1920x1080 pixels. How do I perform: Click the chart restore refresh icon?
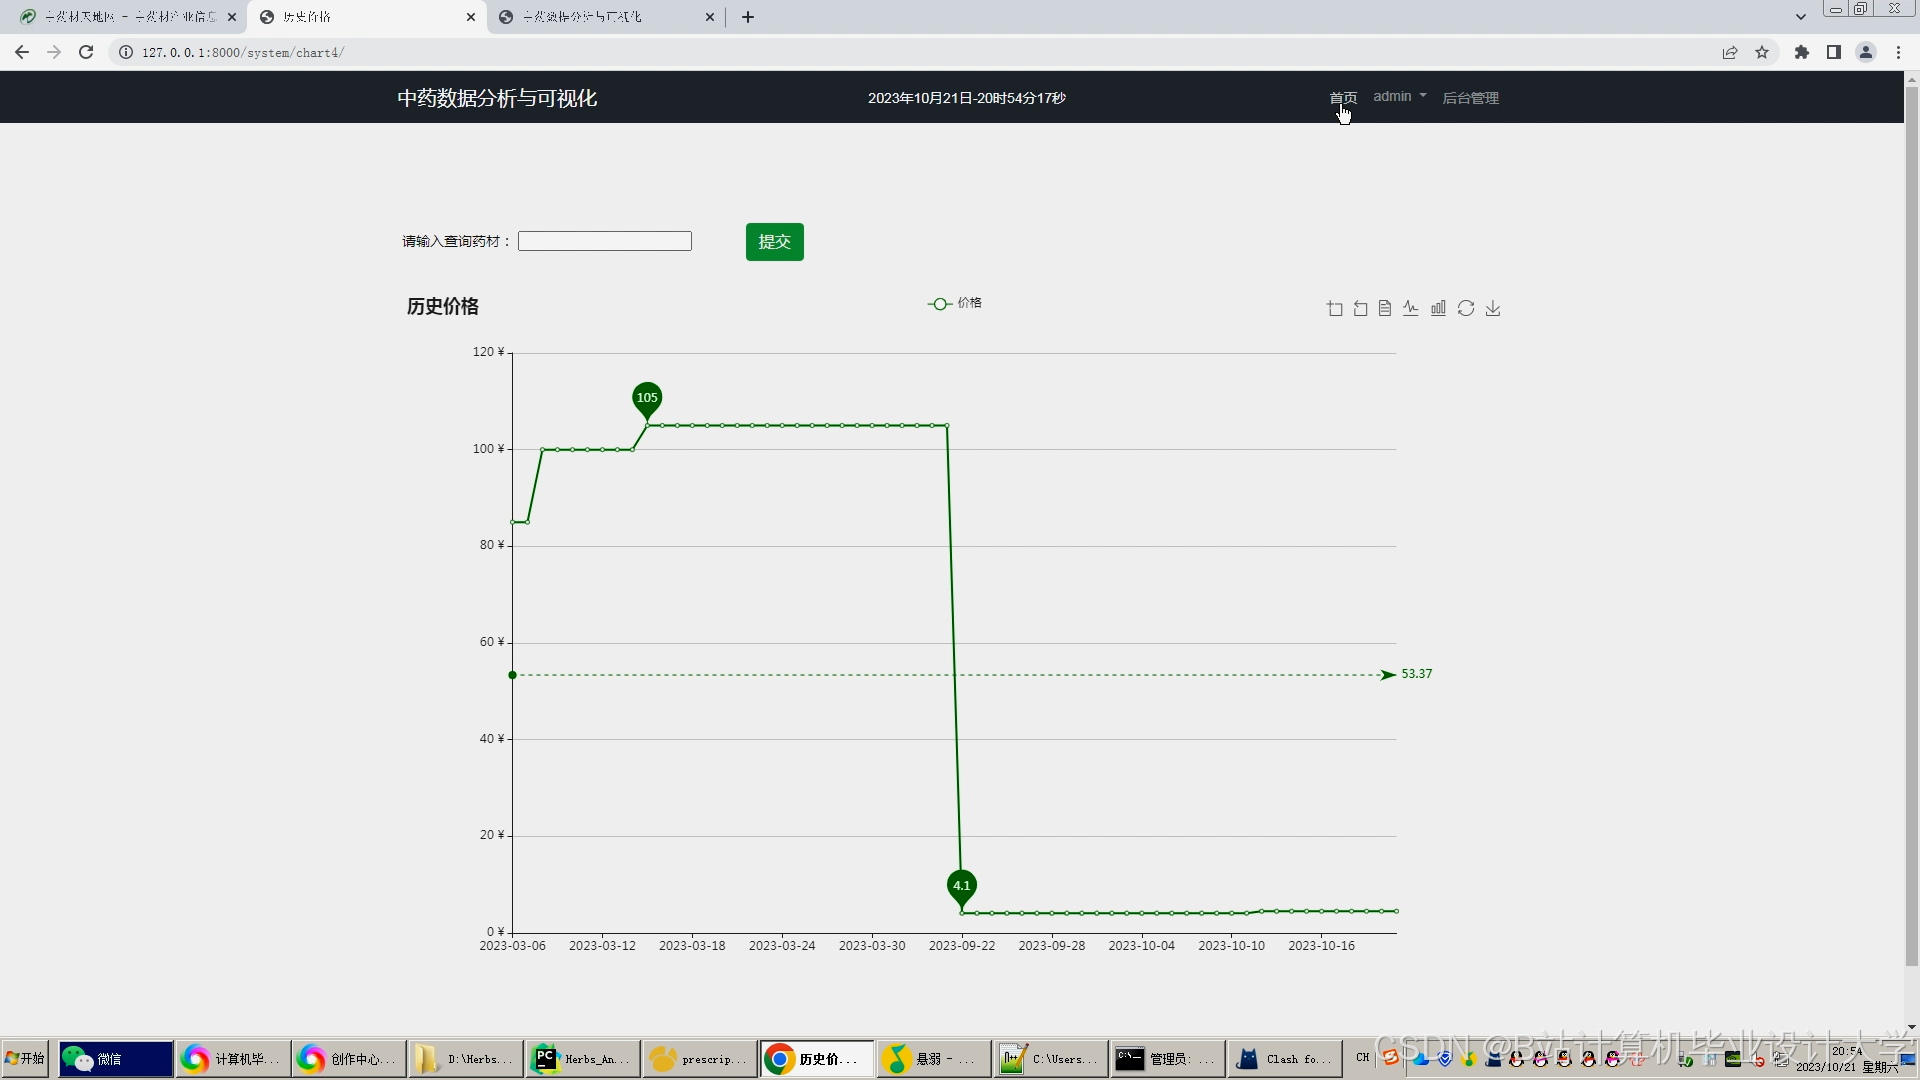coord(1466,308)
